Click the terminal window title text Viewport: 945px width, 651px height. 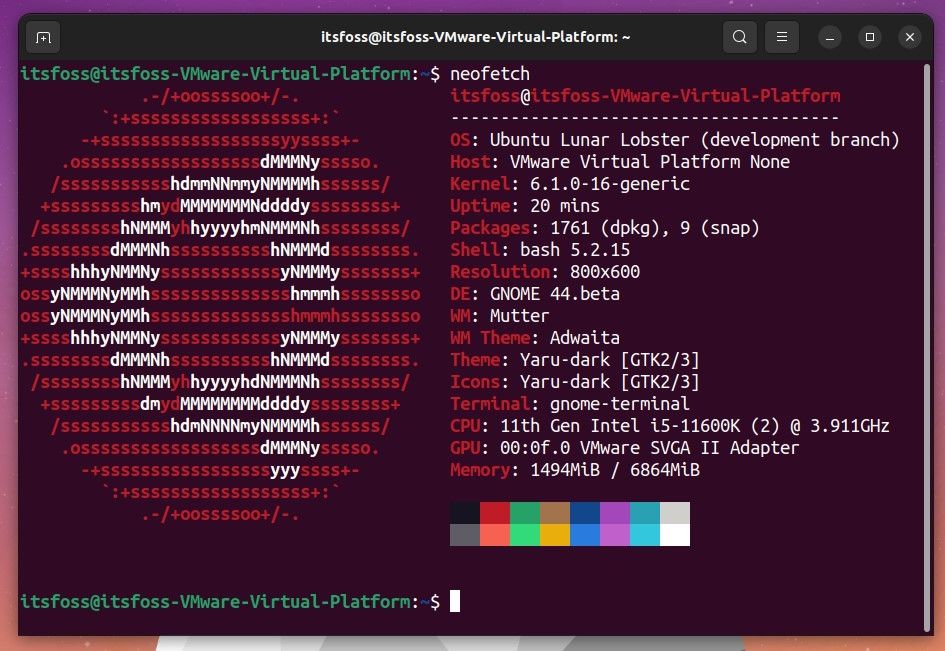[476, 37]
